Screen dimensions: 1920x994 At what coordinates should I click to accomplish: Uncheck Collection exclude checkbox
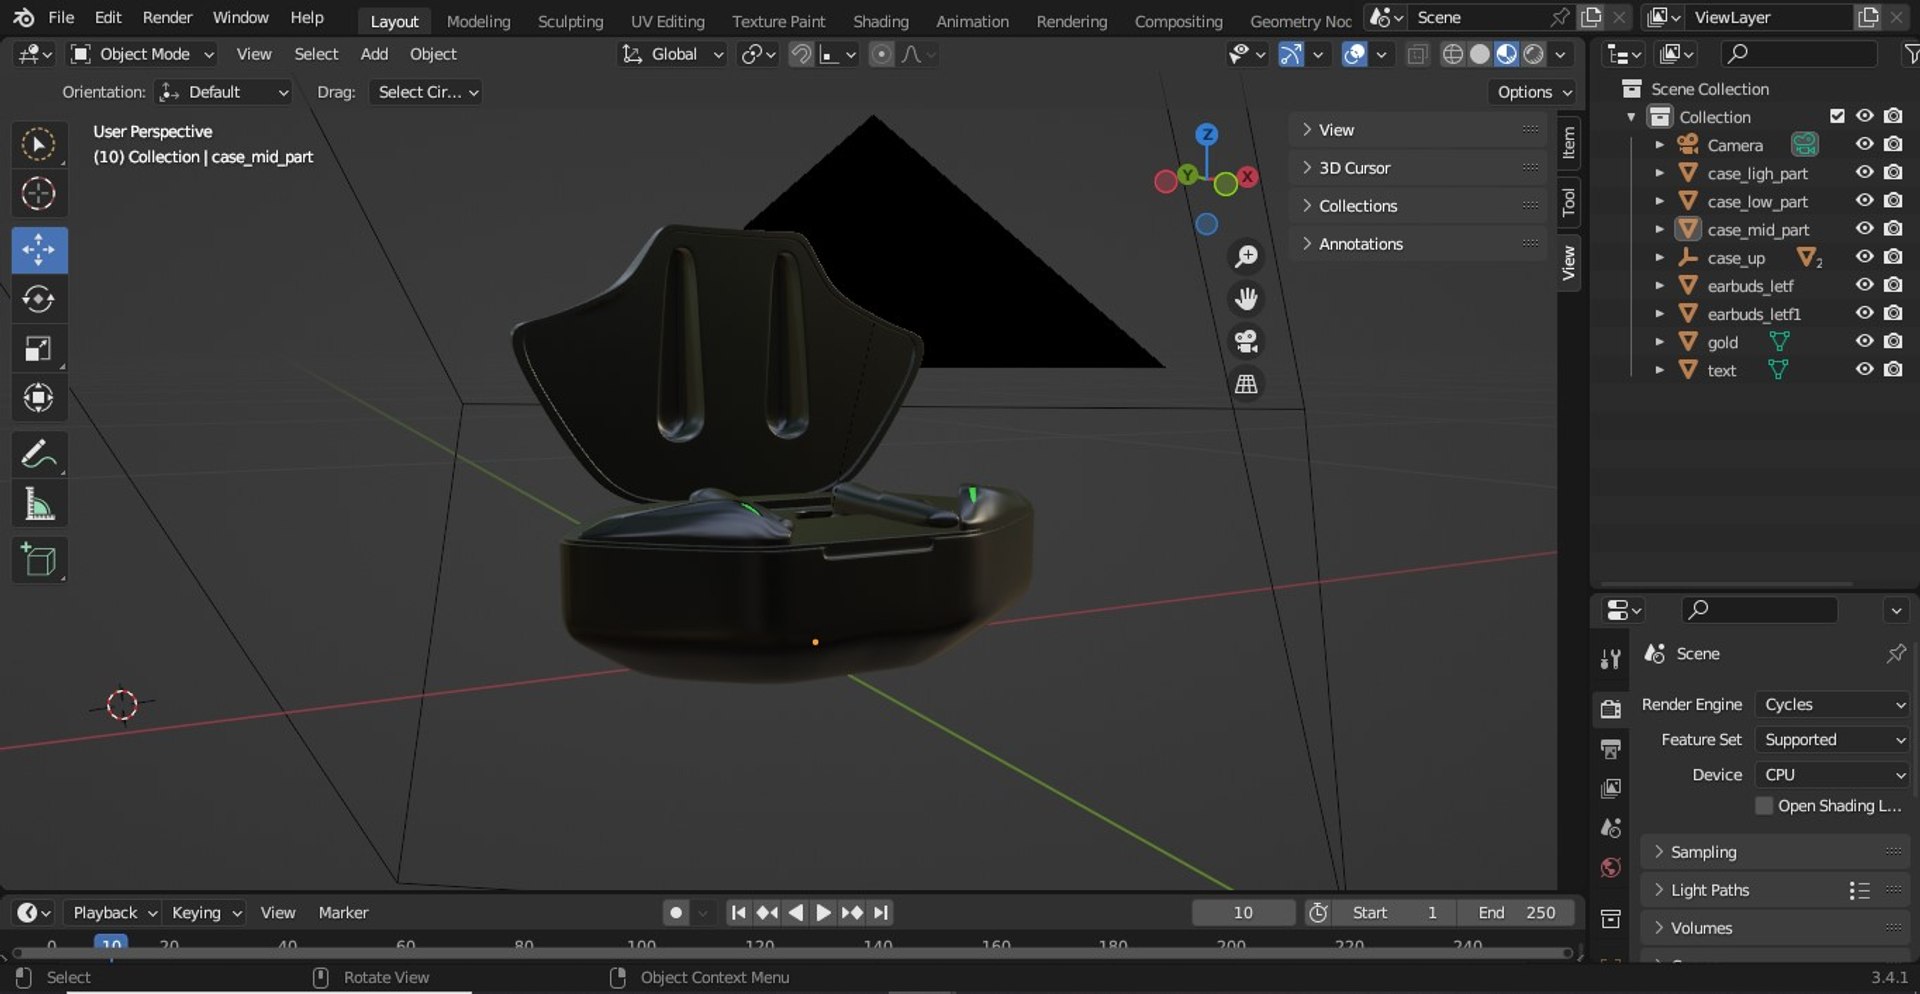1837,116
